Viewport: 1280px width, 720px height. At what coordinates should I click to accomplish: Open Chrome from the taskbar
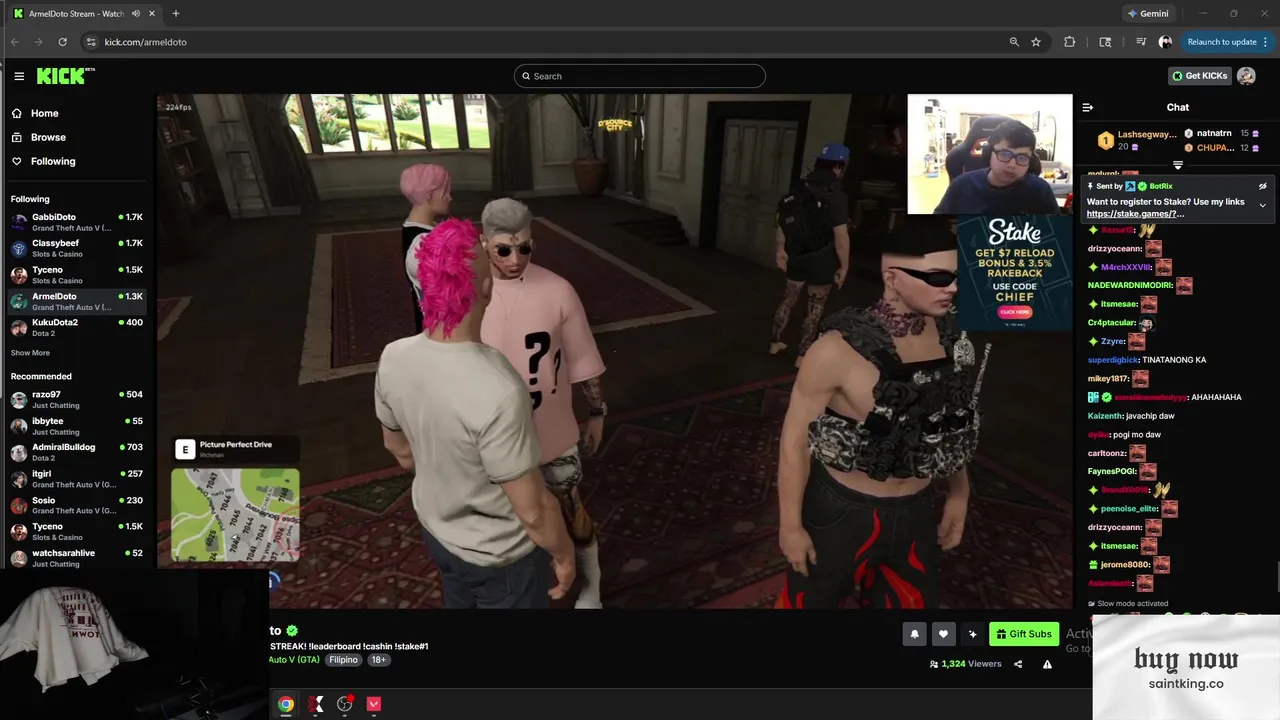click(x=286, y=704)
